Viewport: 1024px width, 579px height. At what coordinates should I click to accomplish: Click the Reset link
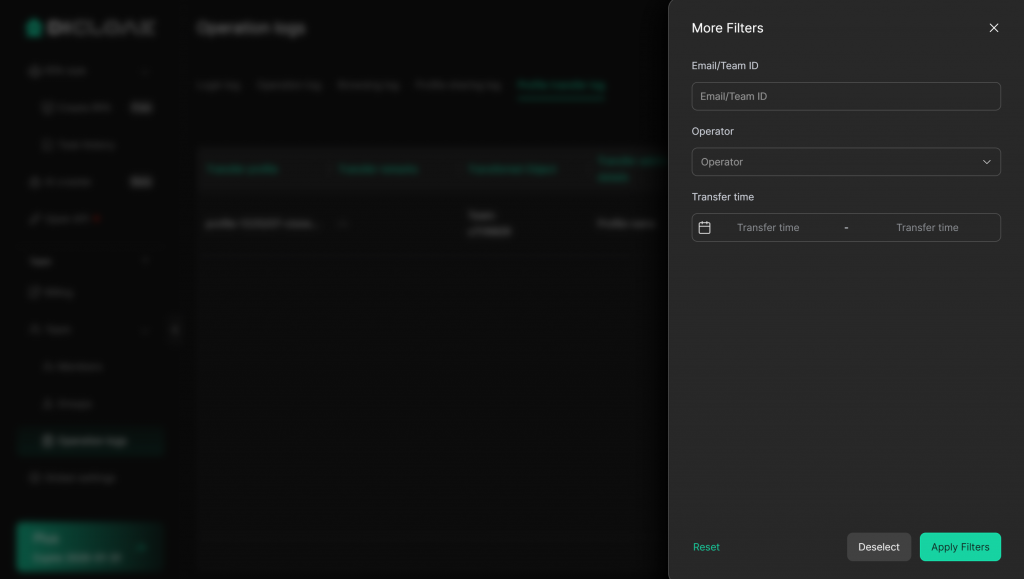pyautogui.click(x=706, y=547)
